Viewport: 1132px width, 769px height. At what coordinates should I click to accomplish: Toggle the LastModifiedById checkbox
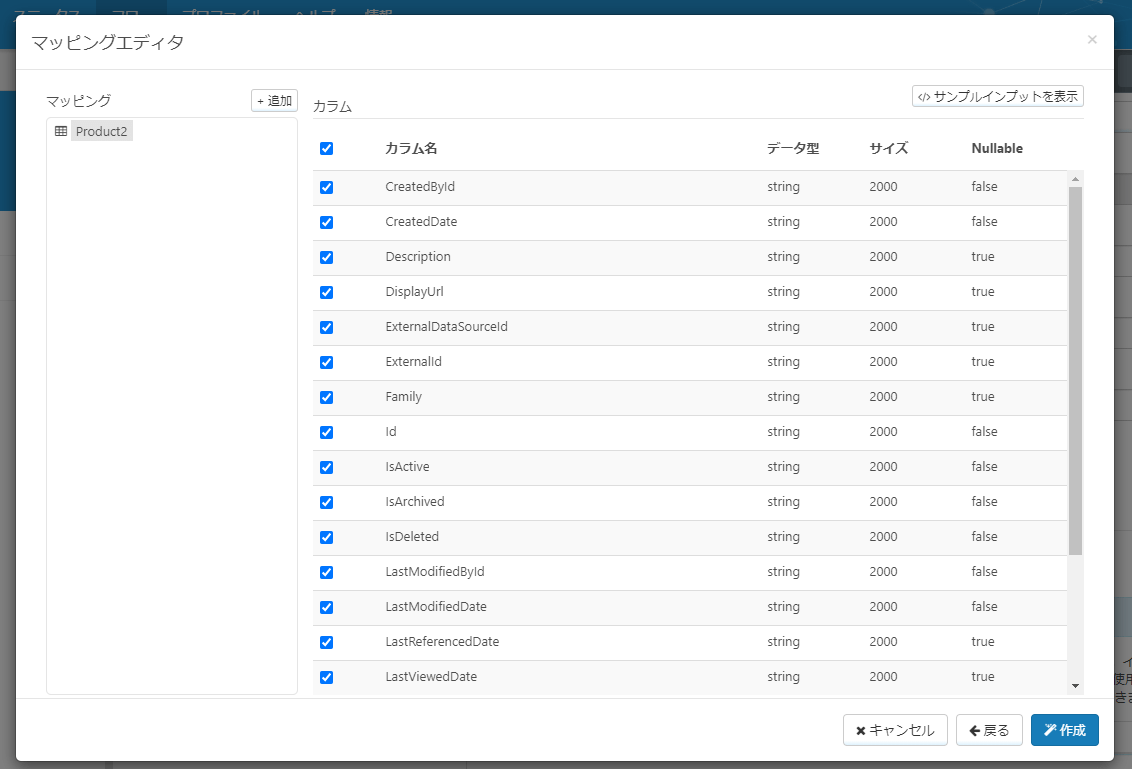(x=326, y=573)
